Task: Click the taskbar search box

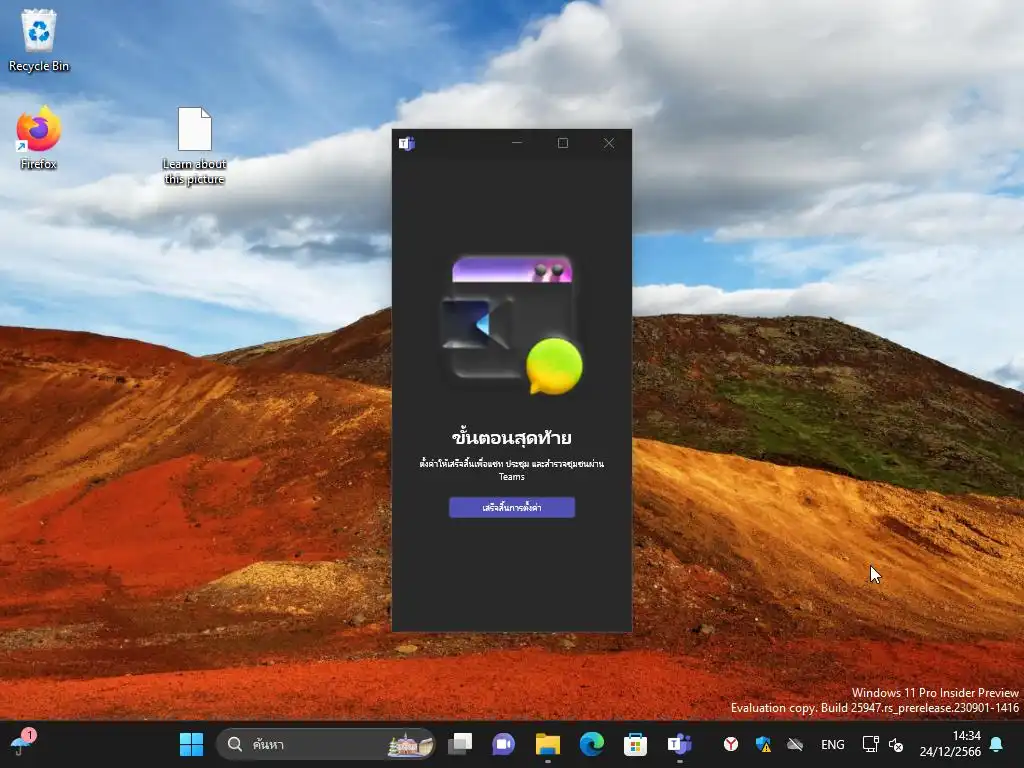Action: click(x=325, y=744)
